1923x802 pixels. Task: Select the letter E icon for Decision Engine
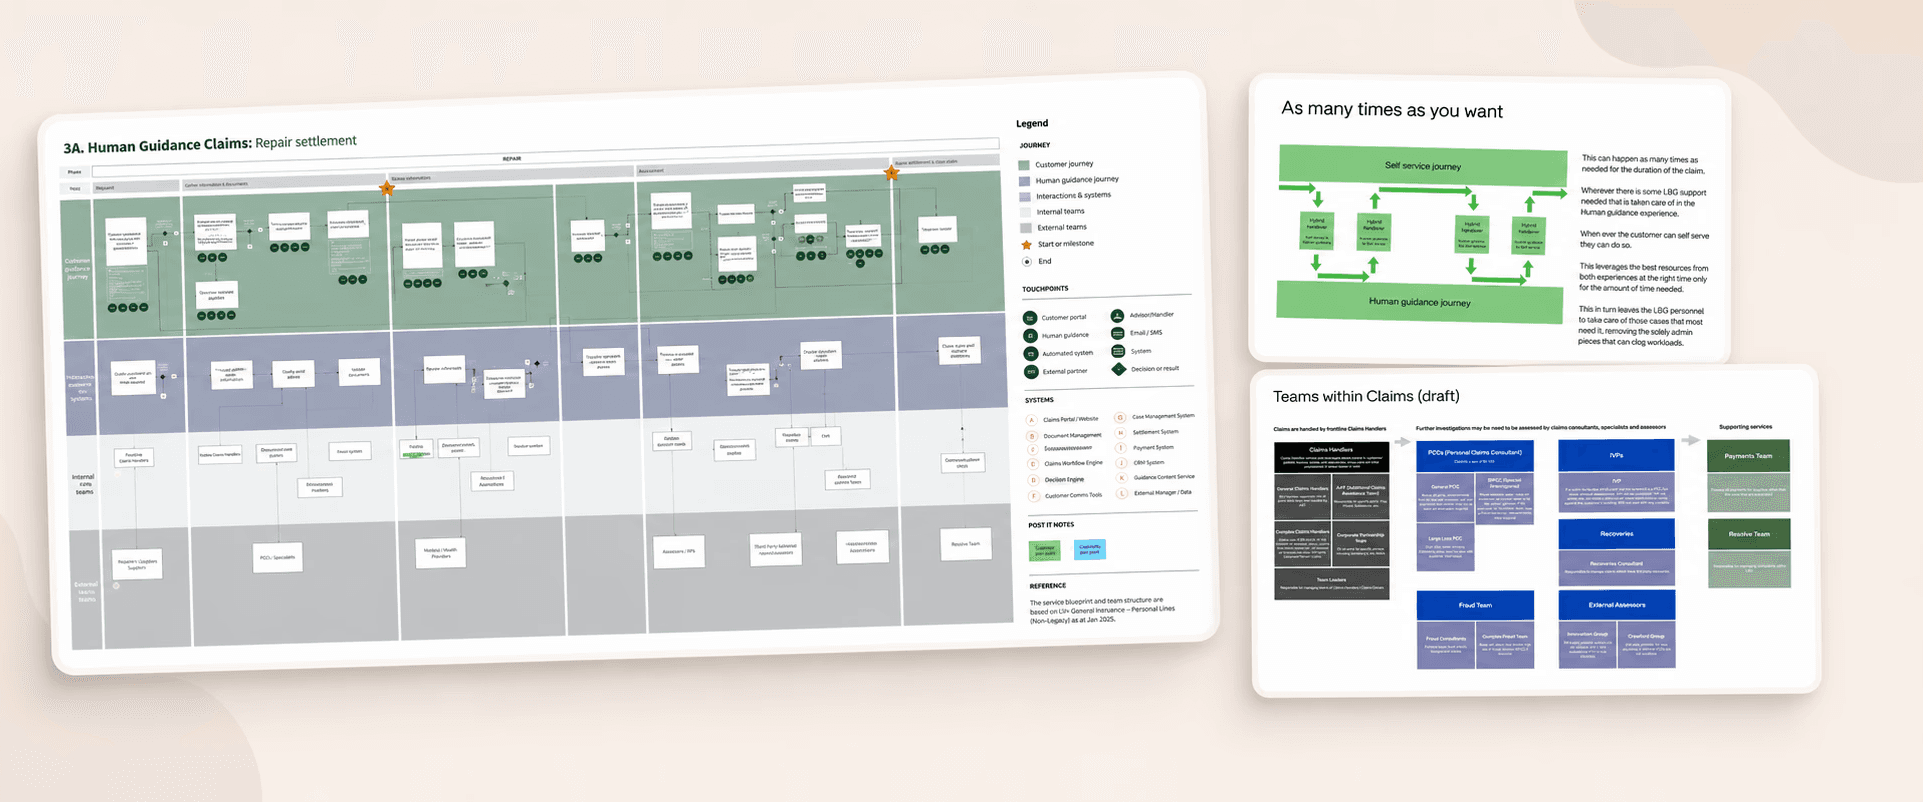click(x=1034, y=480)
